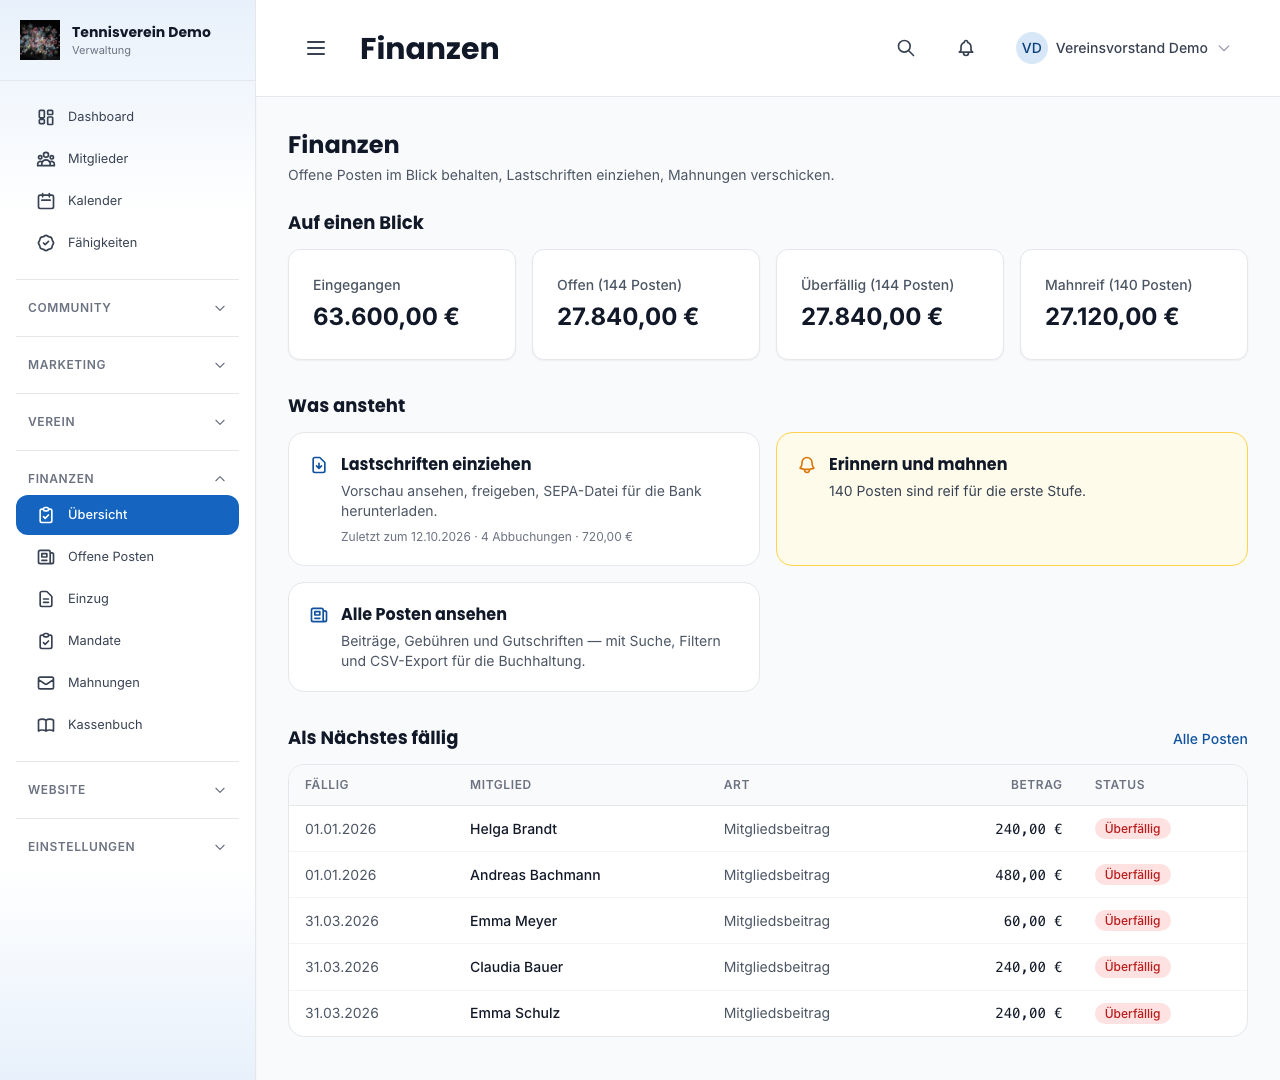This screenshot has width=1280, height=1080.
Task: Open Mitglieder in sidebar
Action: 127,159
